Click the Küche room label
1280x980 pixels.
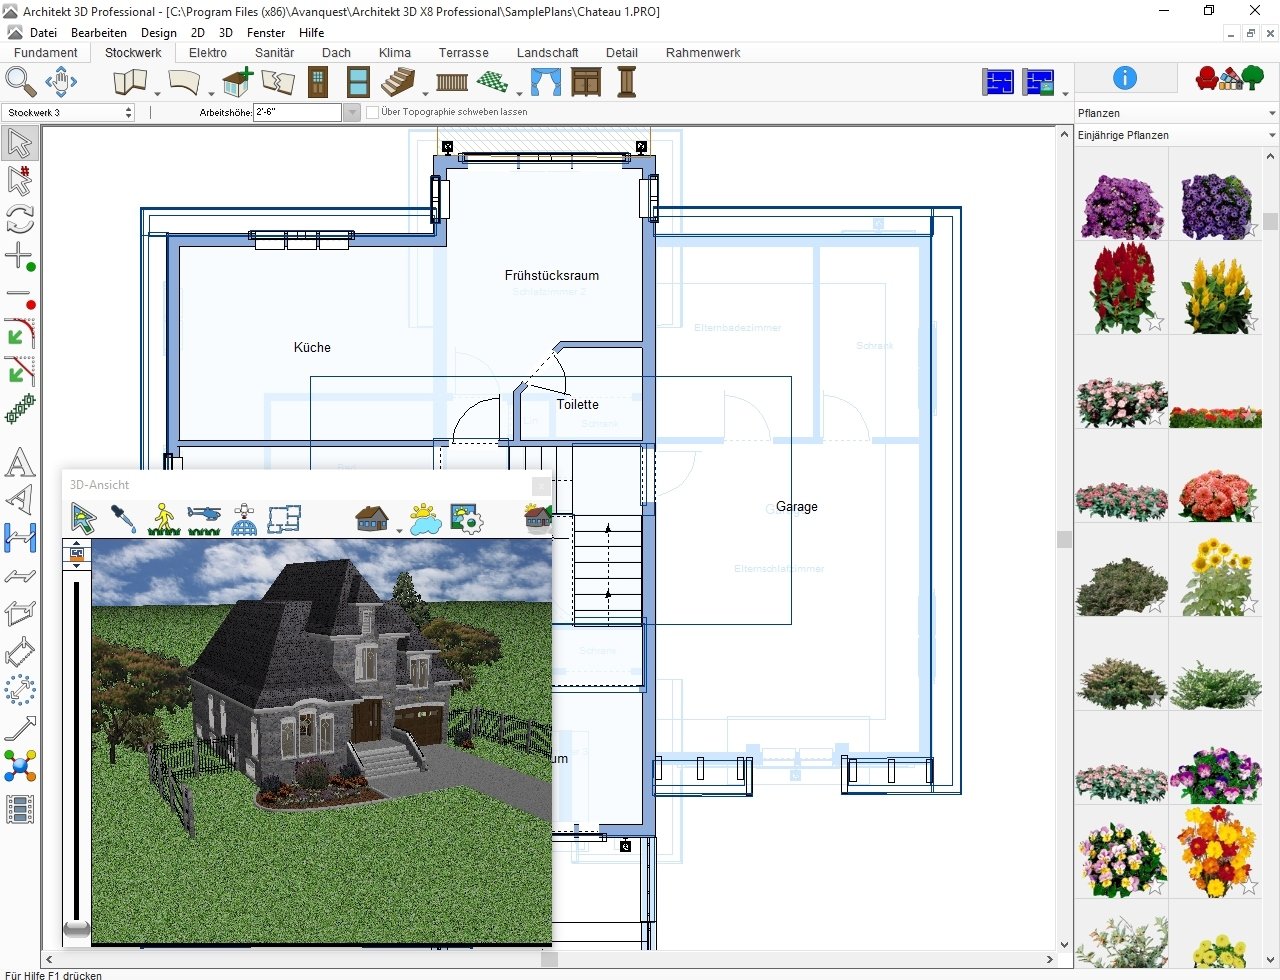312,347
